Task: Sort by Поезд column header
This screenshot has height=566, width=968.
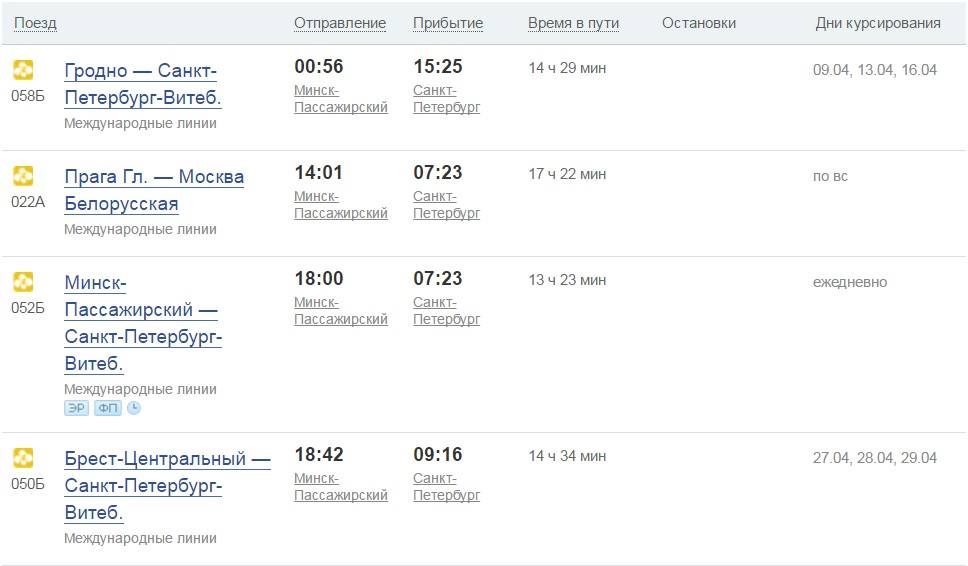Action: pos(35,23)
